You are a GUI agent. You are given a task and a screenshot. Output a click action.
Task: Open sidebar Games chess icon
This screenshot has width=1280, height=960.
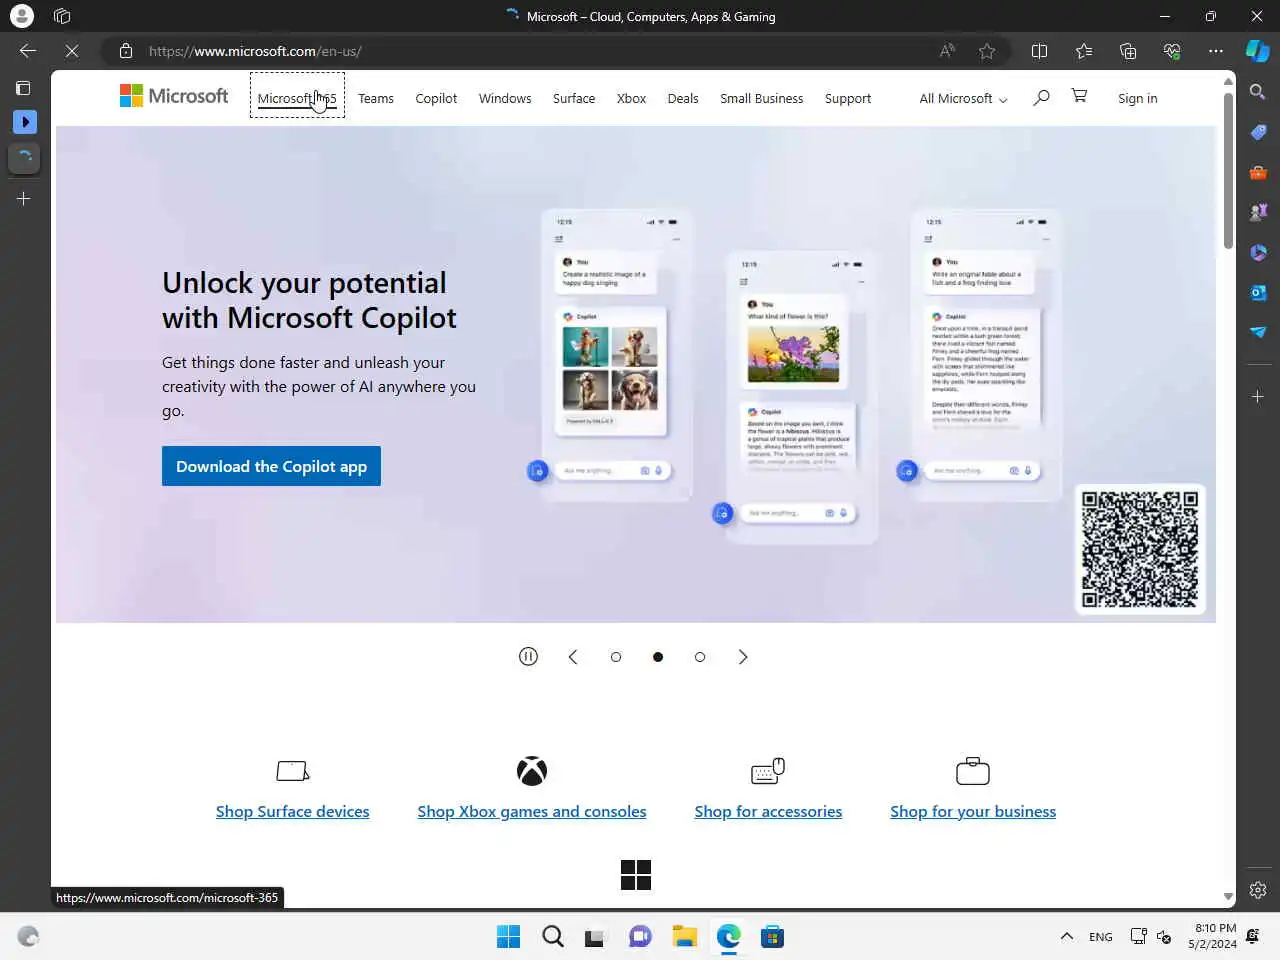click(x=1258, y=212)
